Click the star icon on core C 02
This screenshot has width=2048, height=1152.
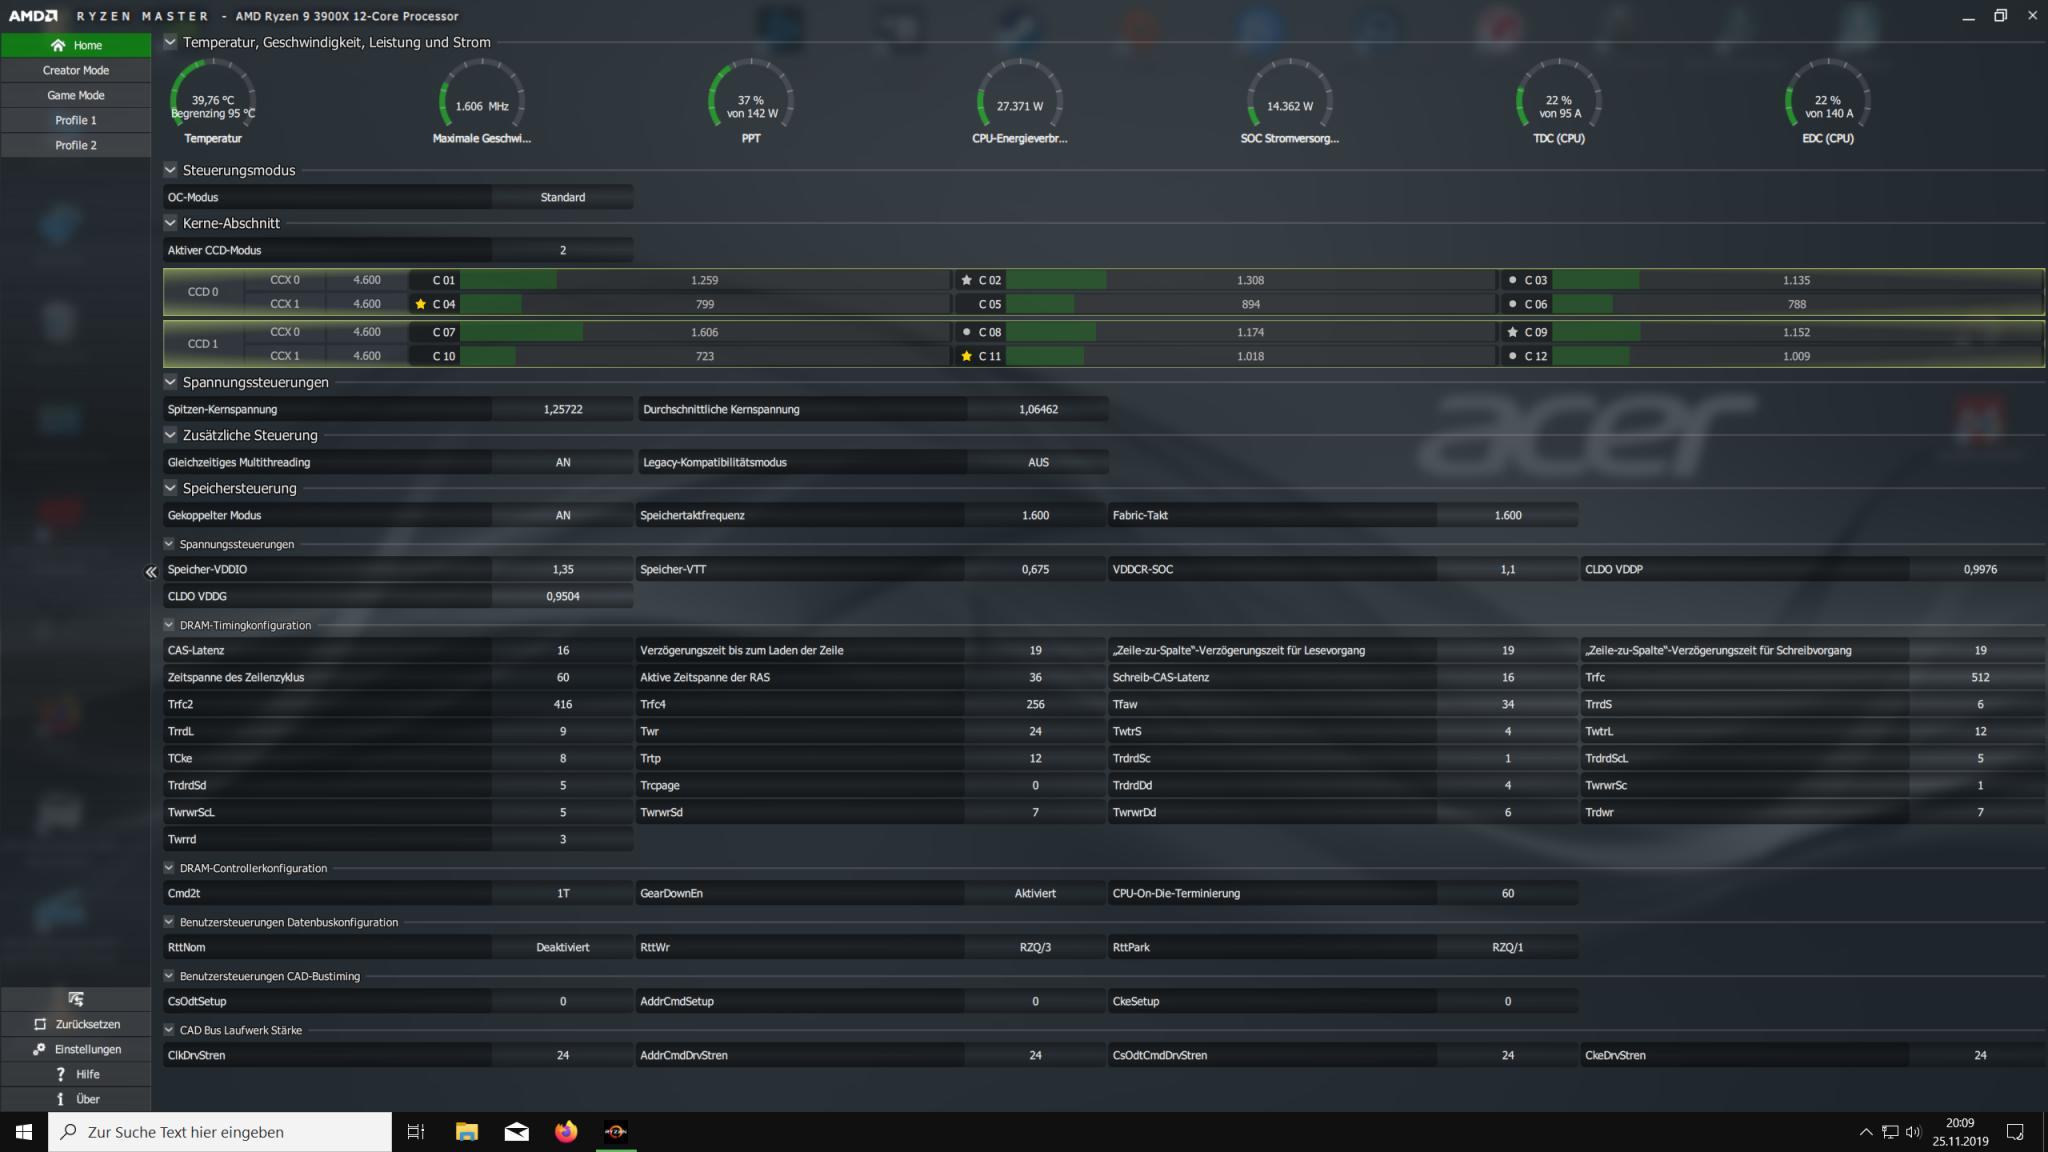coord(966,280)
